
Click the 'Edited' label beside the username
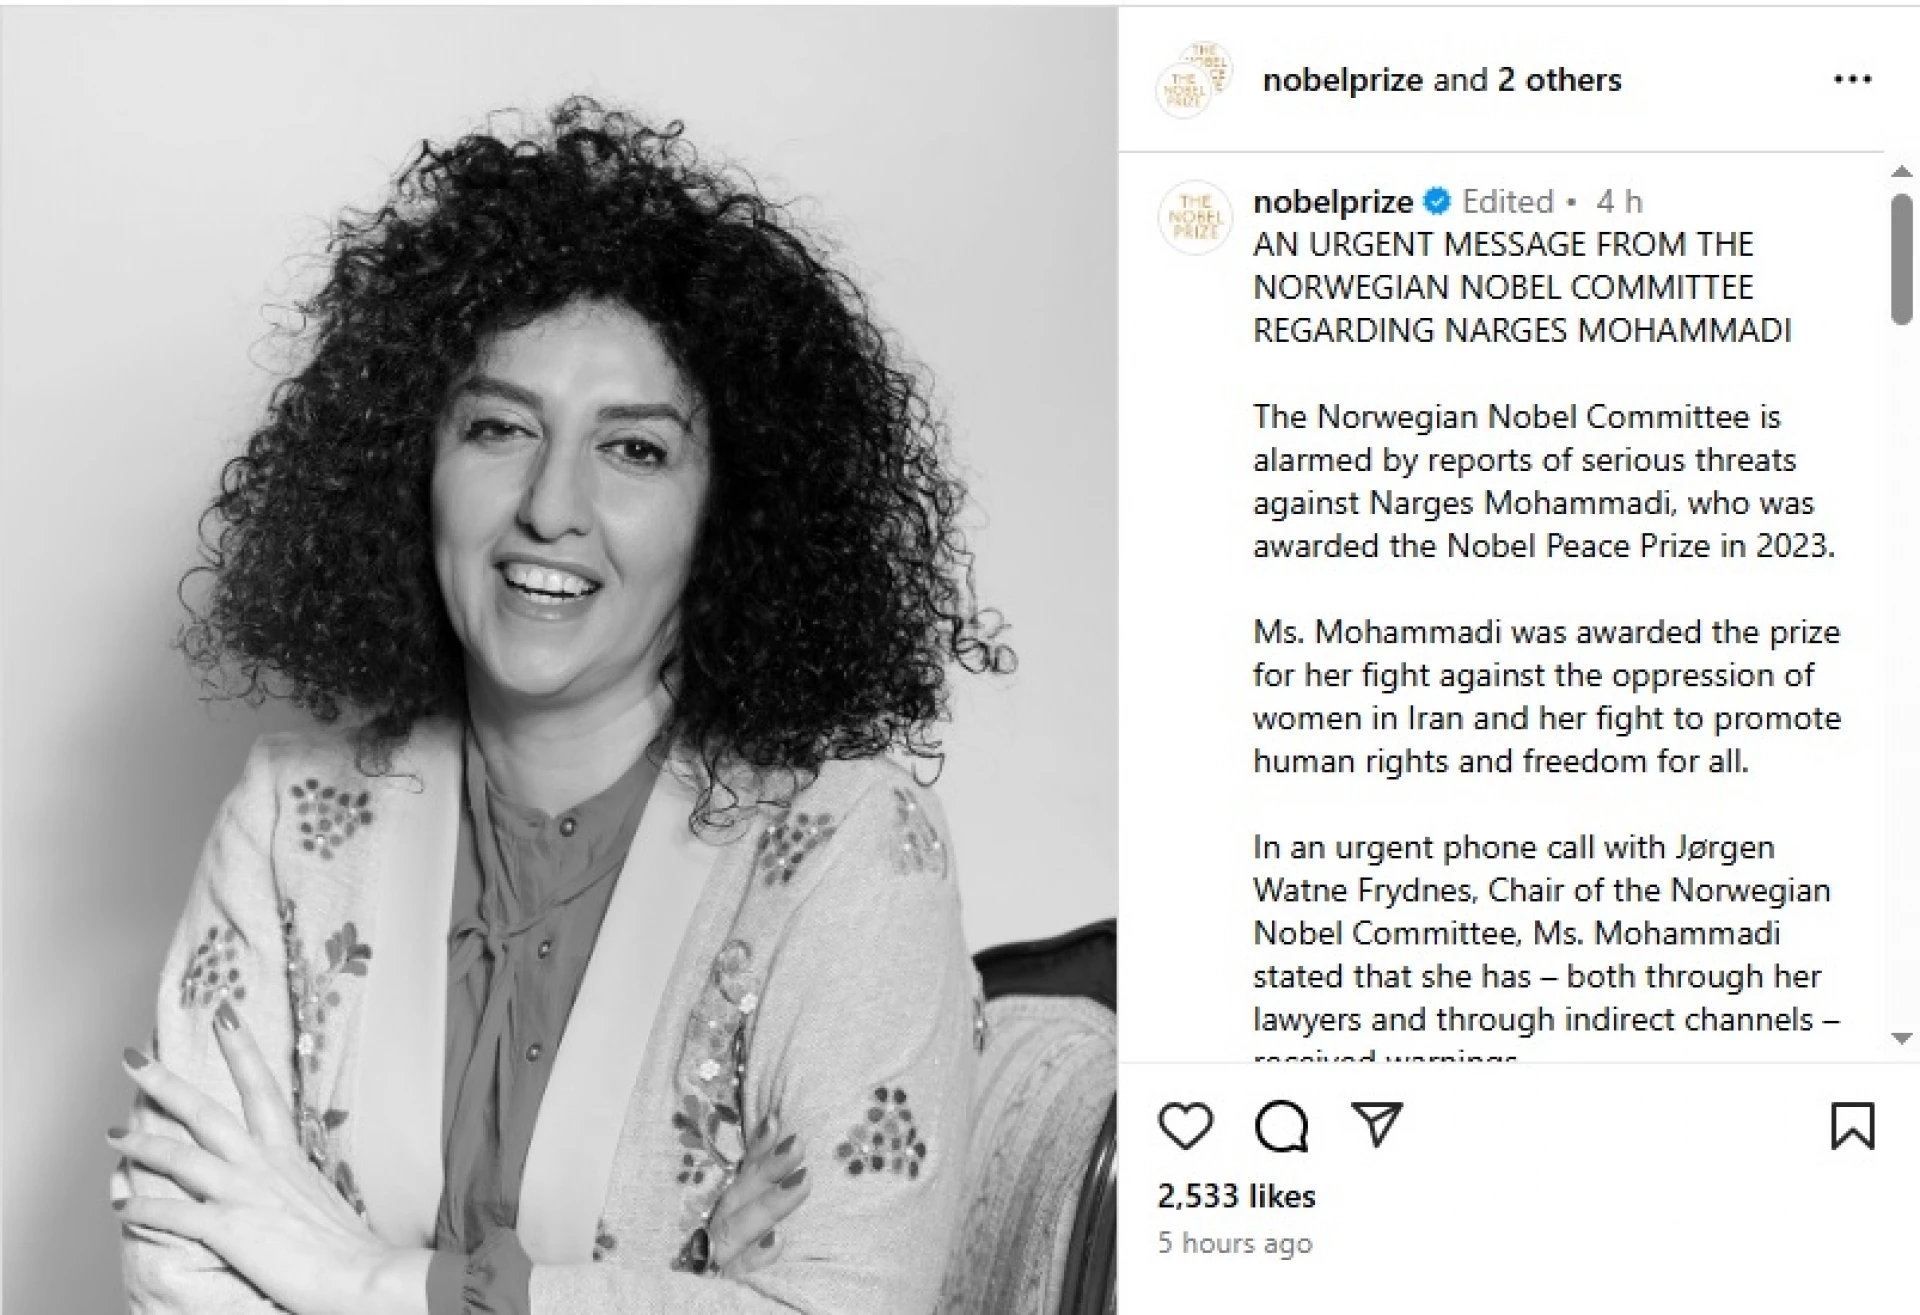[x=1508, y=202]
